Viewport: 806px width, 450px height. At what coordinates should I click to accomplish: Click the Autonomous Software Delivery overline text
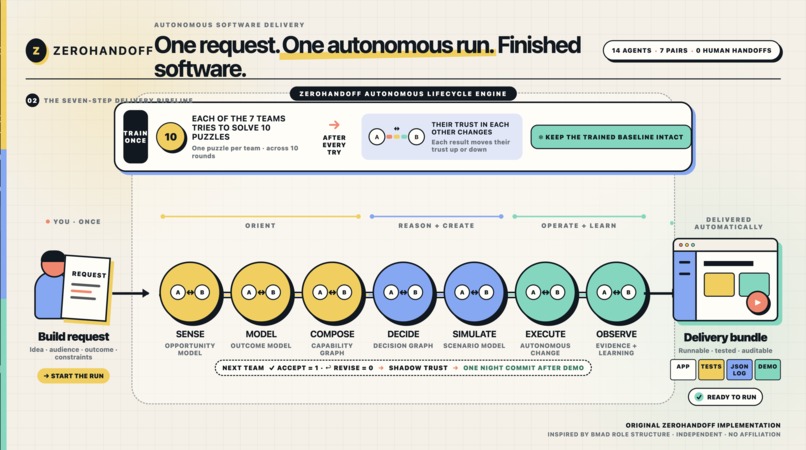[229, 25]
